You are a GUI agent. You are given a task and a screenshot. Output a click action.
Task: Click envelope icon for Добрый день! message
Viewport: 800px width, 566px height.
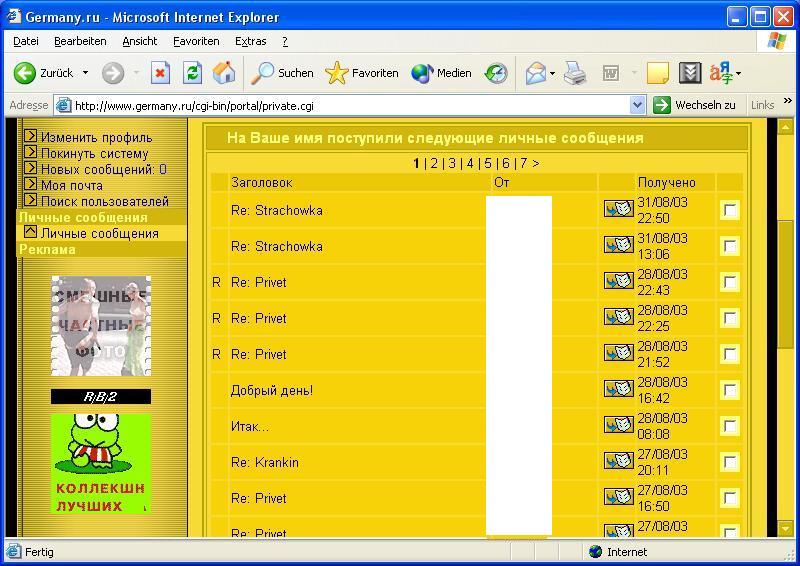point(618,389)
